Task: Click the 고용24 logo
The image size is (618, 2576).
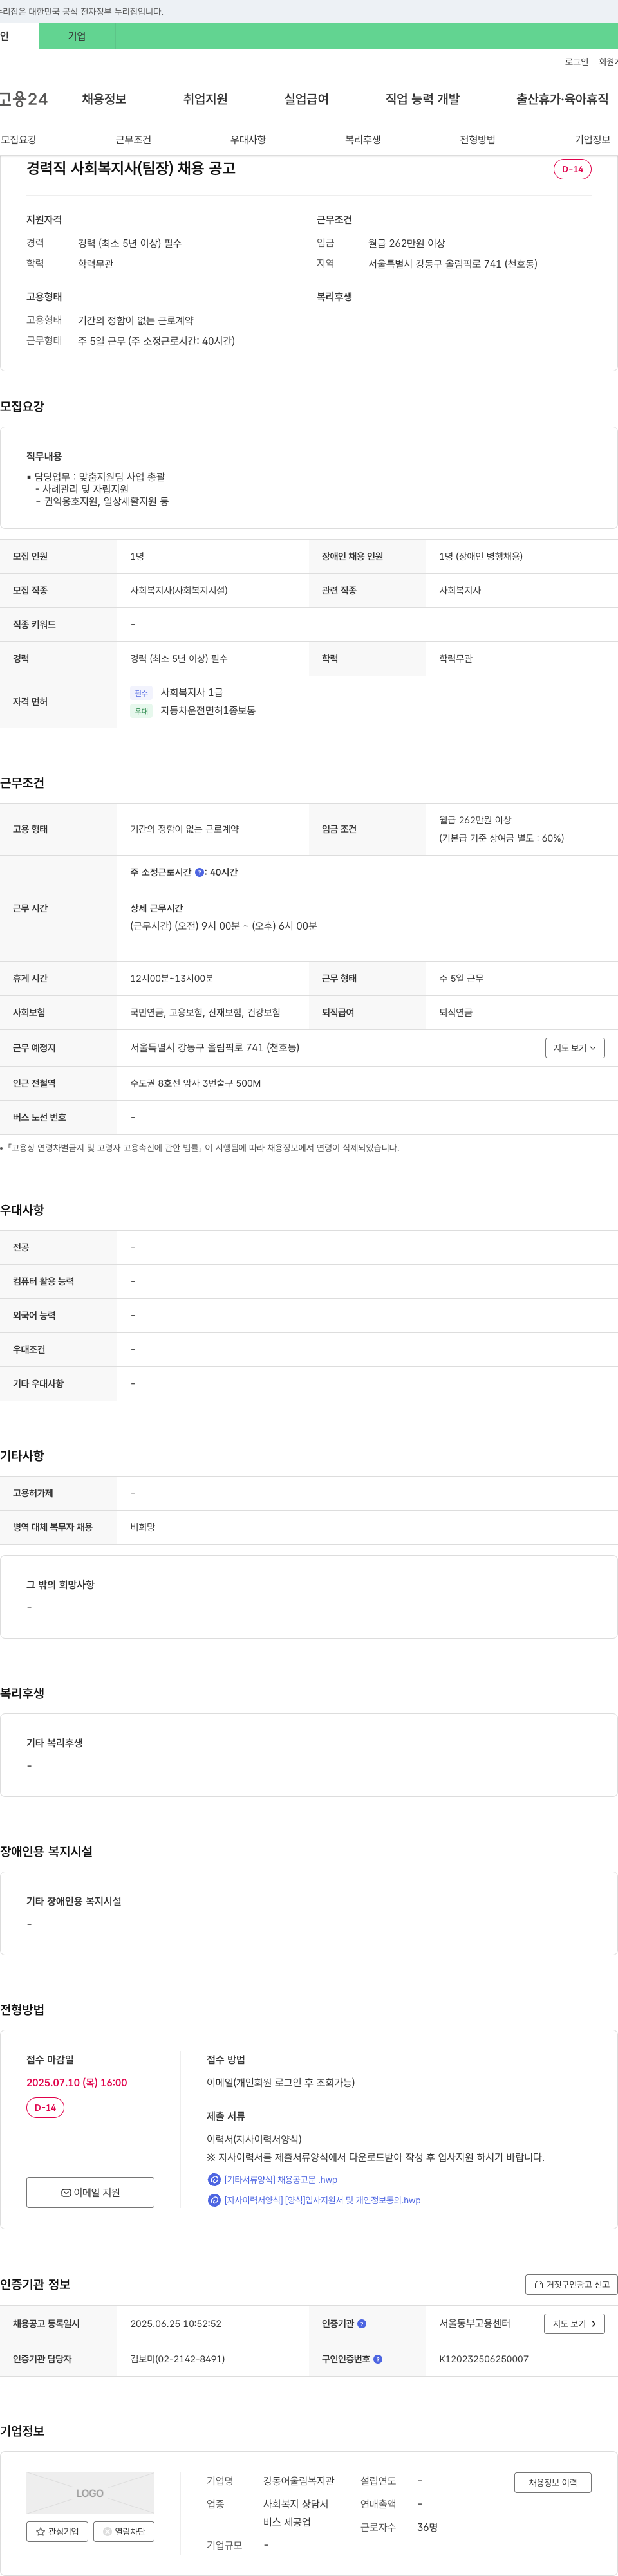Action: tap(24, 99)
